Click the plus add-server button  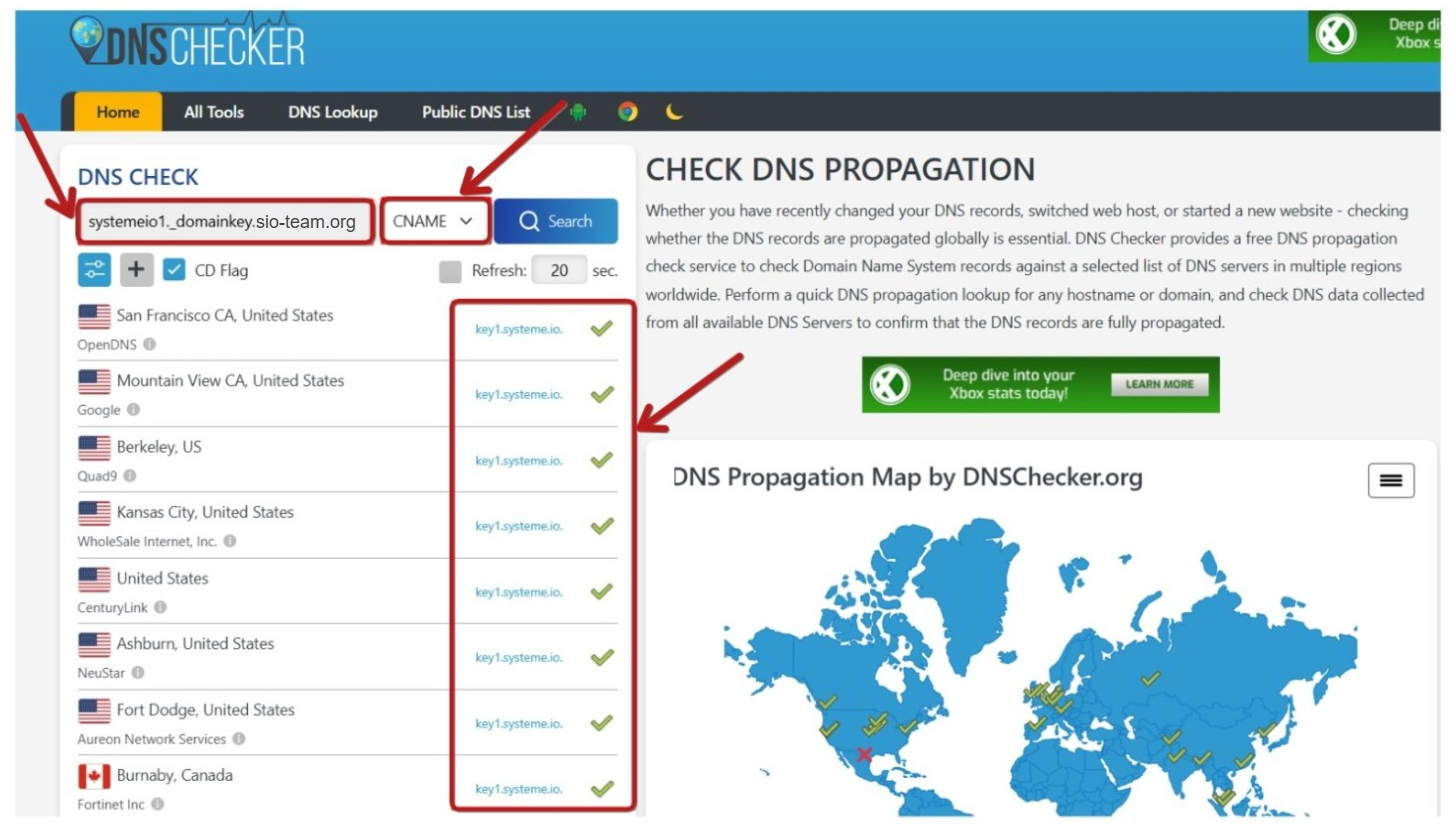(137, 270)
